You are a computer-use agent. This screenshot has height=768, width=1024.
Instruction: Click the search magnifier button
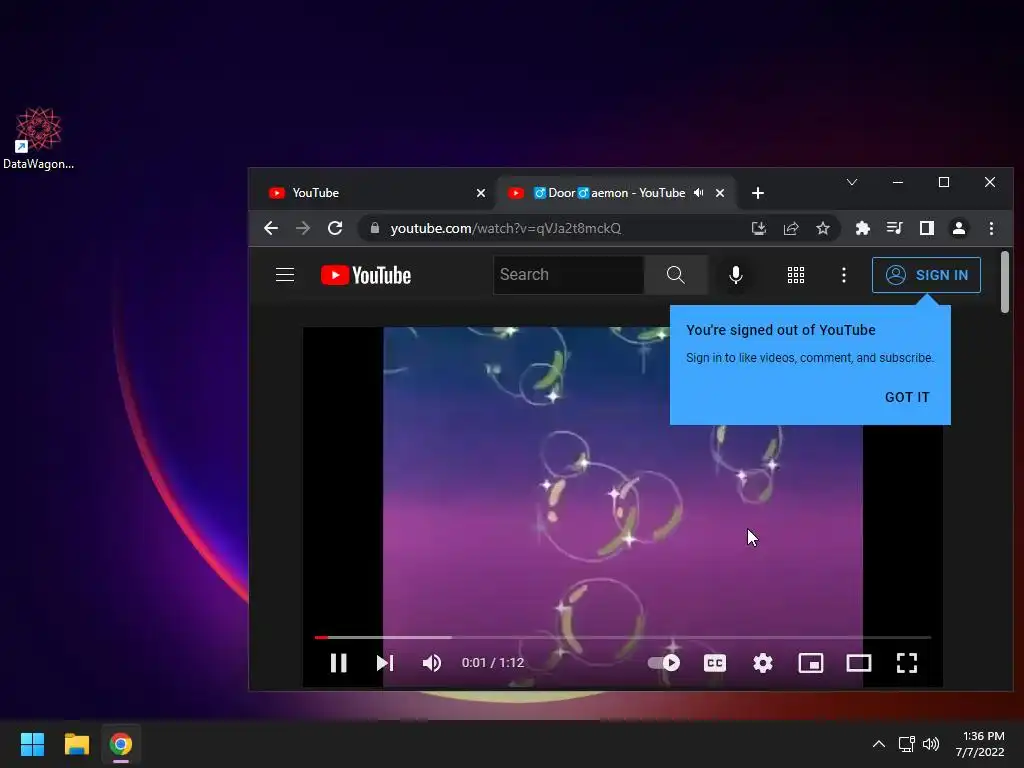pyautogui.click(x=676, y=275)
